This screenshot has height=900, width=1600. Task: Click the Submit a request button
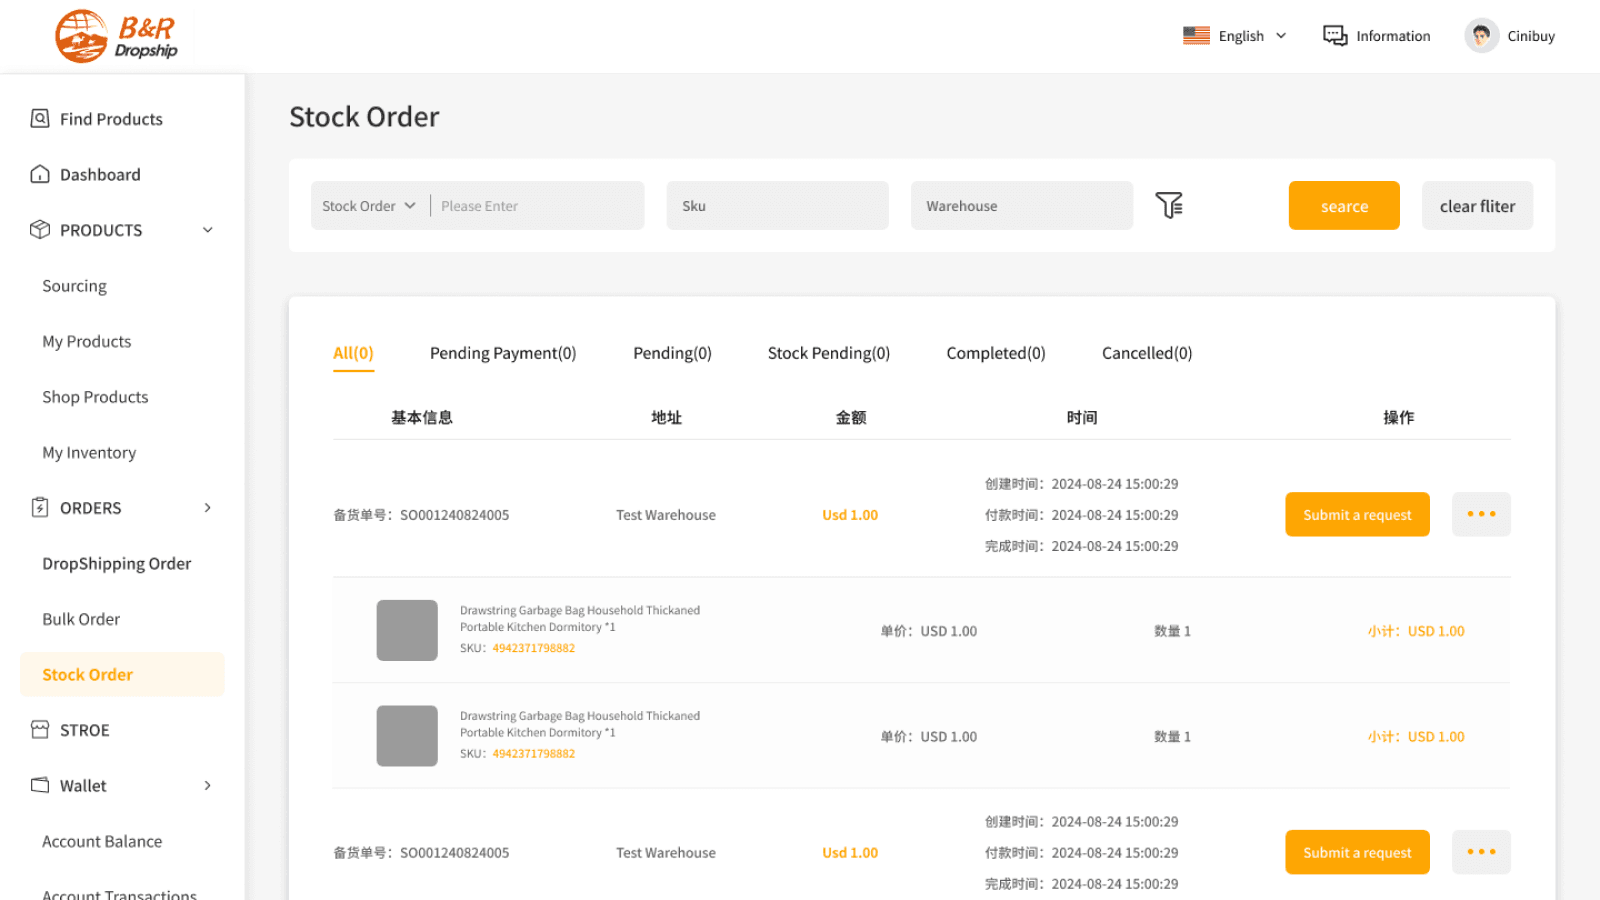coord(1357,514)
